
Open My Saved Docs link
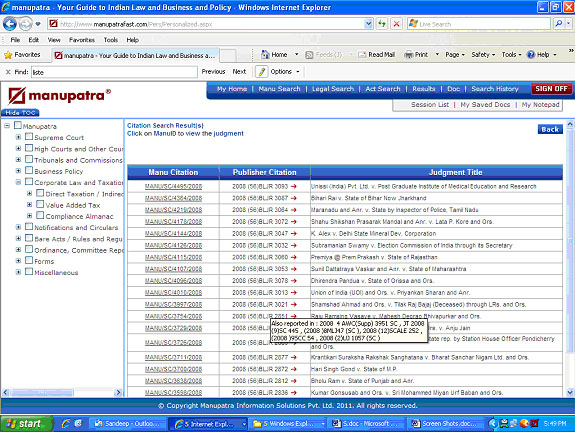point(485,105)
